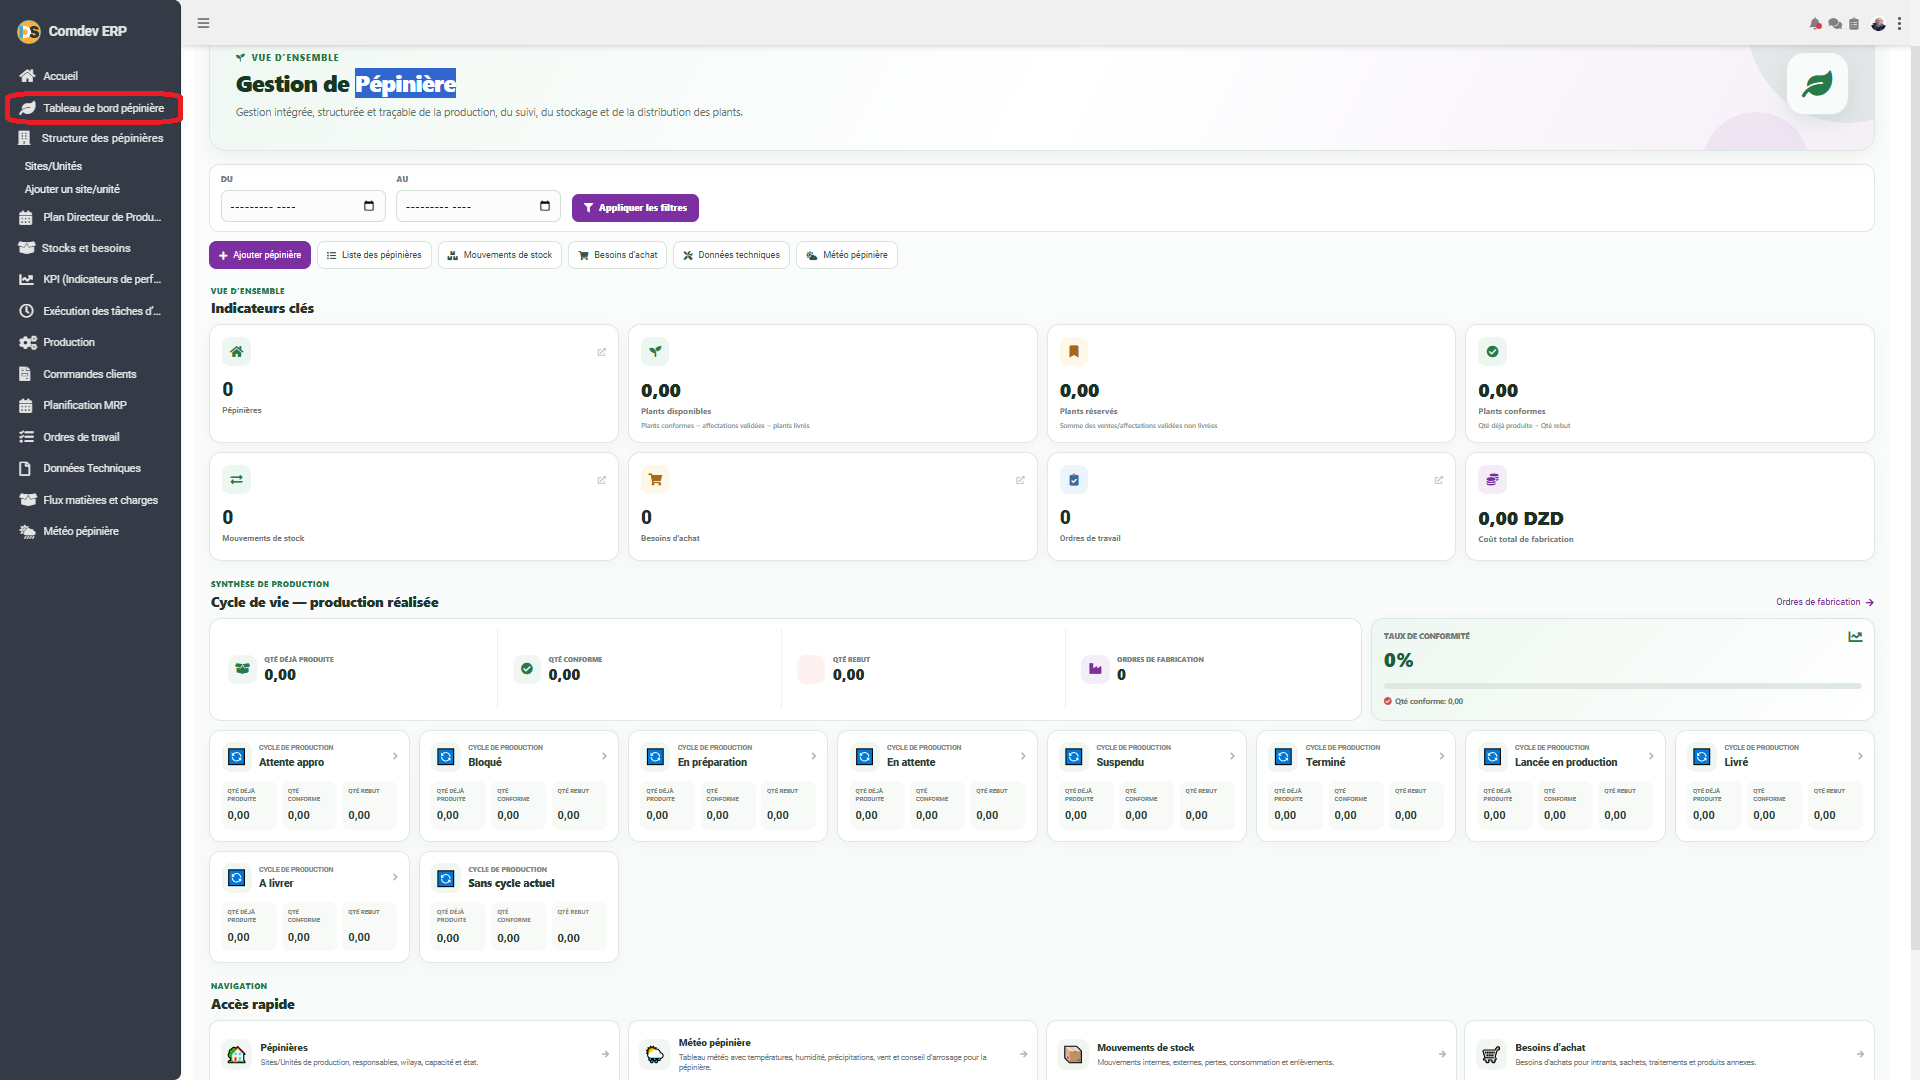Viewport: 1920px width, 1080px height.
Task: Open external link on Ordres de travail card
Action: click(x=1438, y=480)
